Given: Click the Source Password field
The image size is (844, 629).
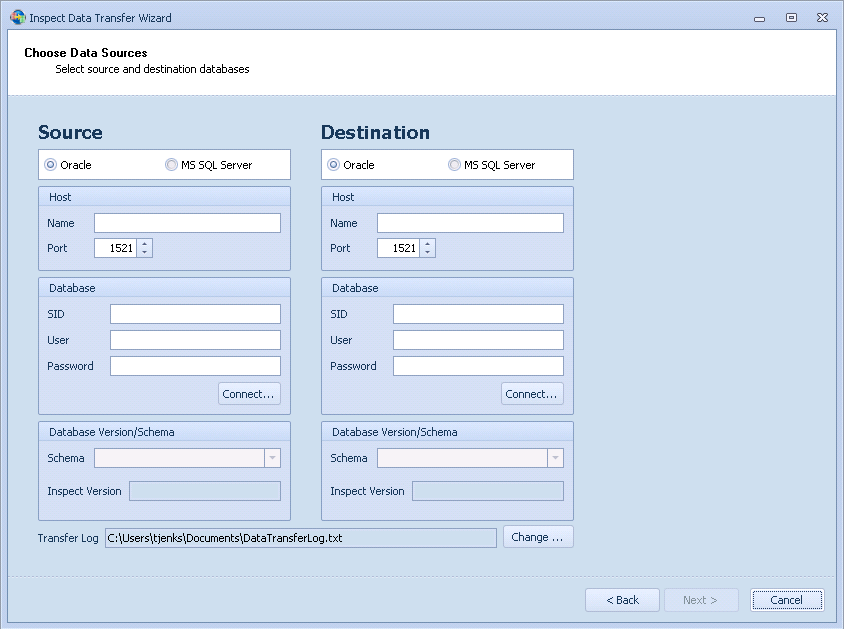Looking at the screenshot, I should 195,366.
